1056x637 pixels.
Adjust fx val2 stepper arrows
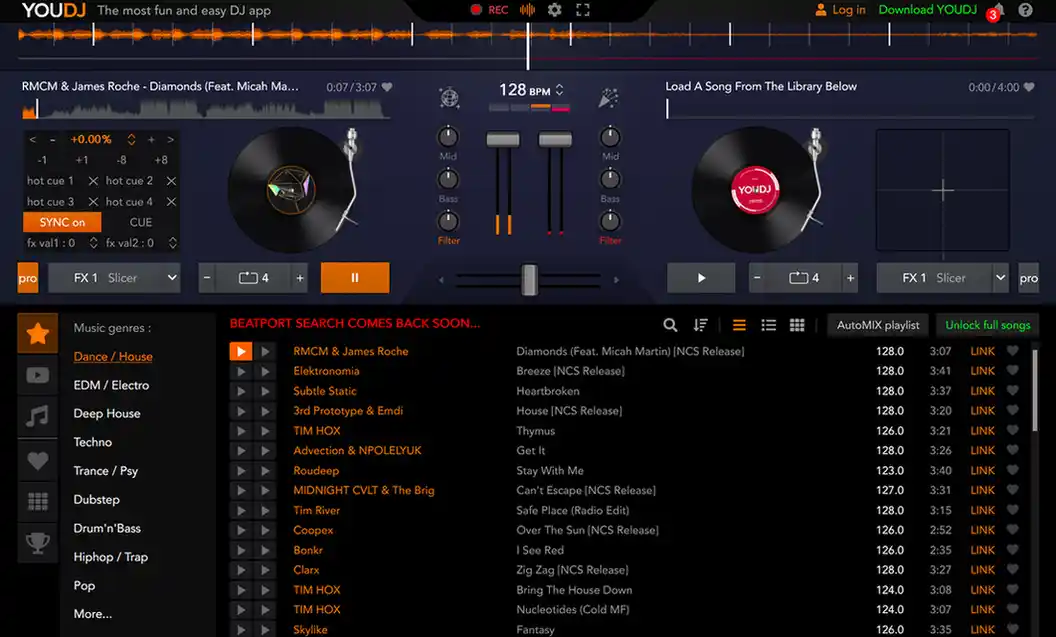172,242
